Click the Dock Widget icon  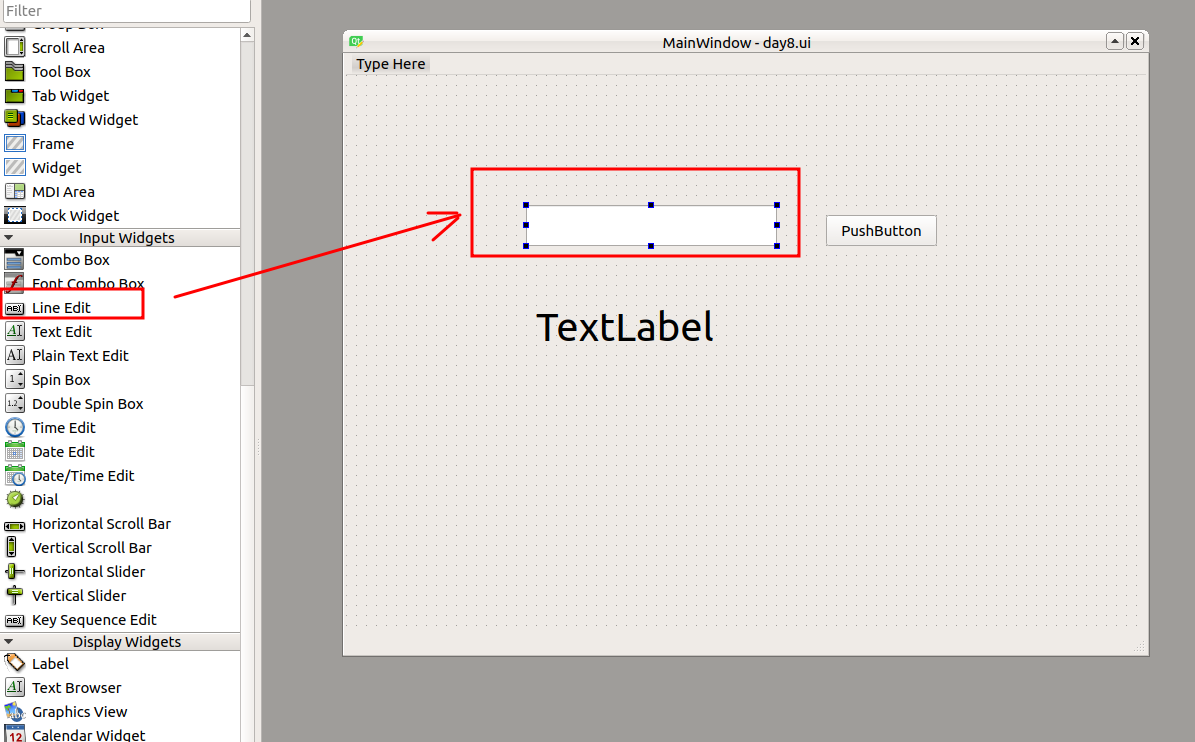pyautogui.click(x=15, y=216)
